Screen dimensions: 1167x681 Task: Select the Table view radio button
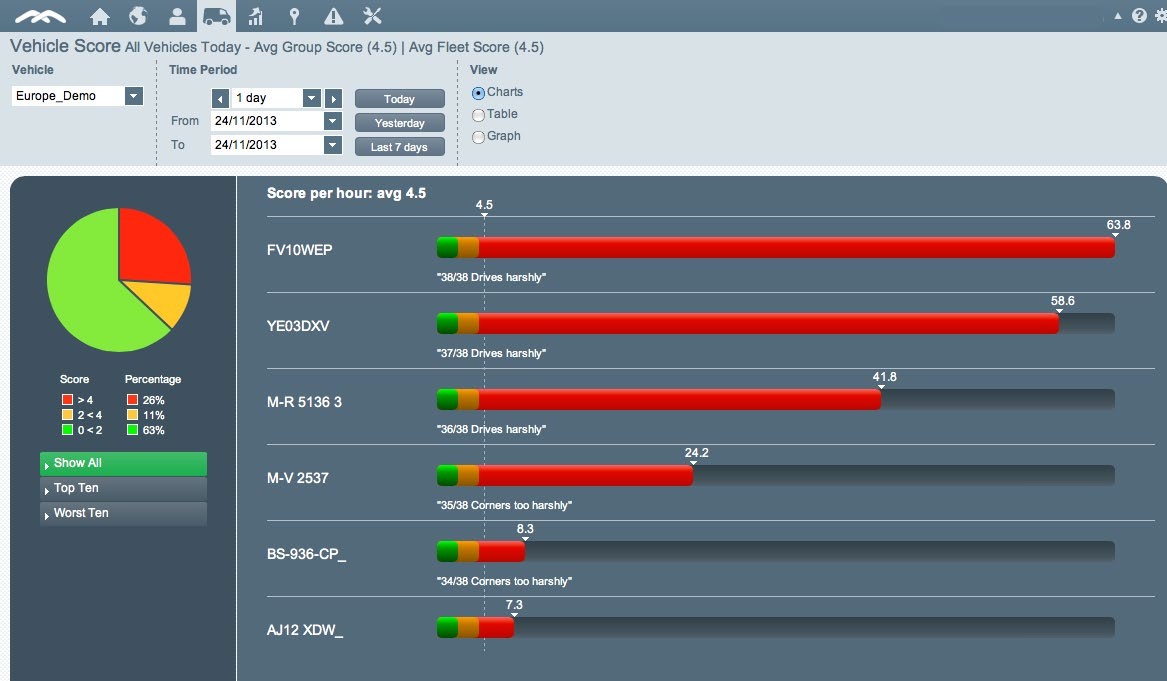(478, 114)
